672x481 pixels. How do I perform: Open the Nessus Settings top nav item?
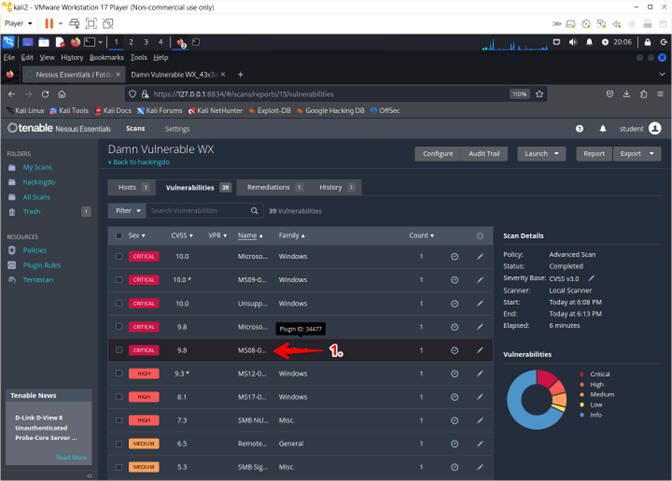[x=177, y=129]
